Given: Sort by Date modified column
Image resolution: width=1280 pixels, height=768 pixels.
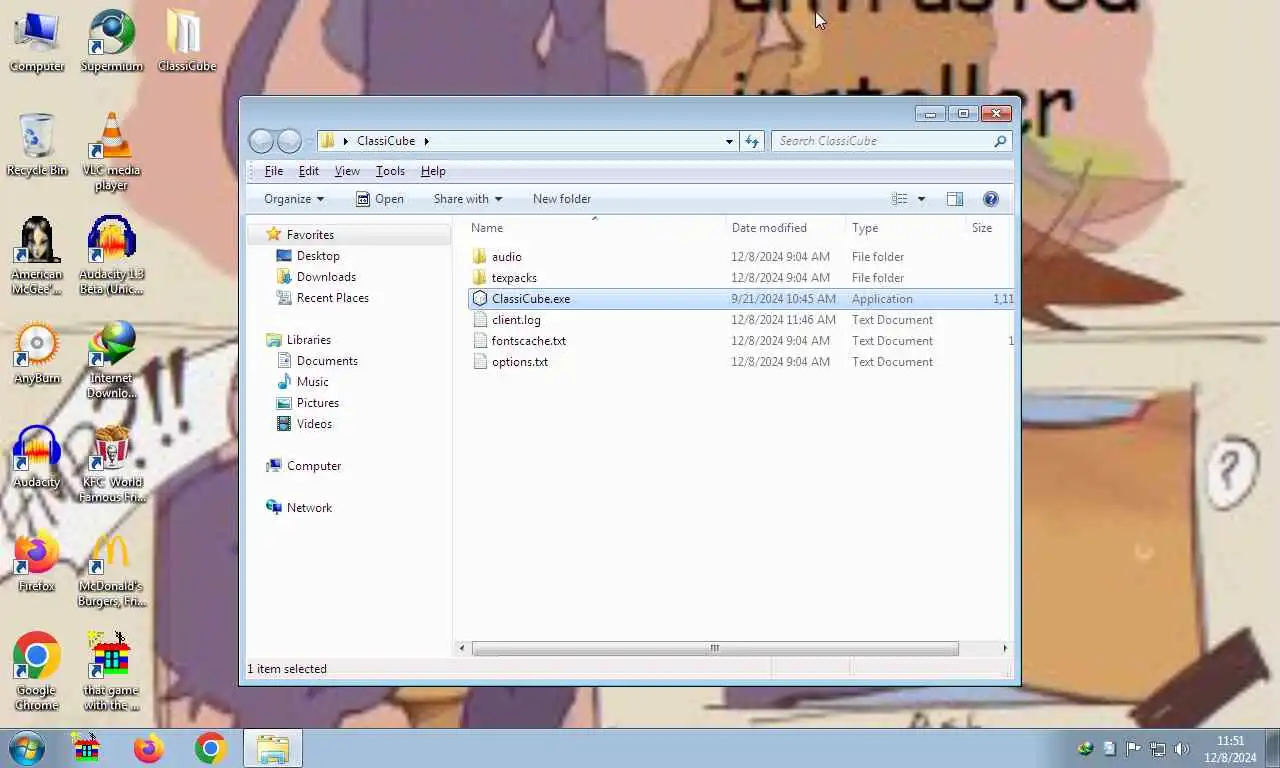Looking at the screenshot, I should pos(785,228).
